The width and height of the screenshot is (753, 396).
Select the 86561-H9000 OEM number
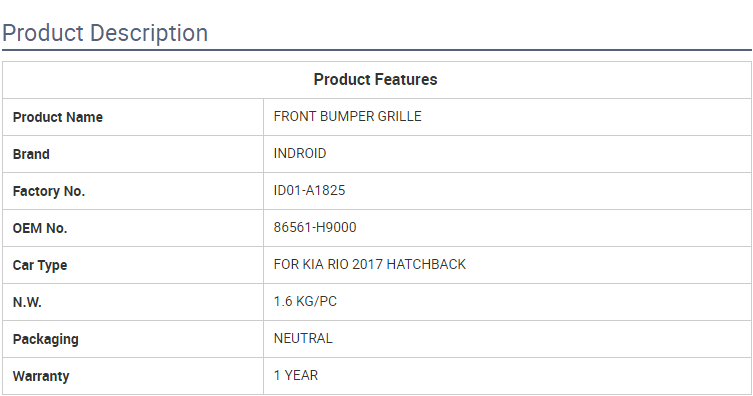click(x=315, y=228)
